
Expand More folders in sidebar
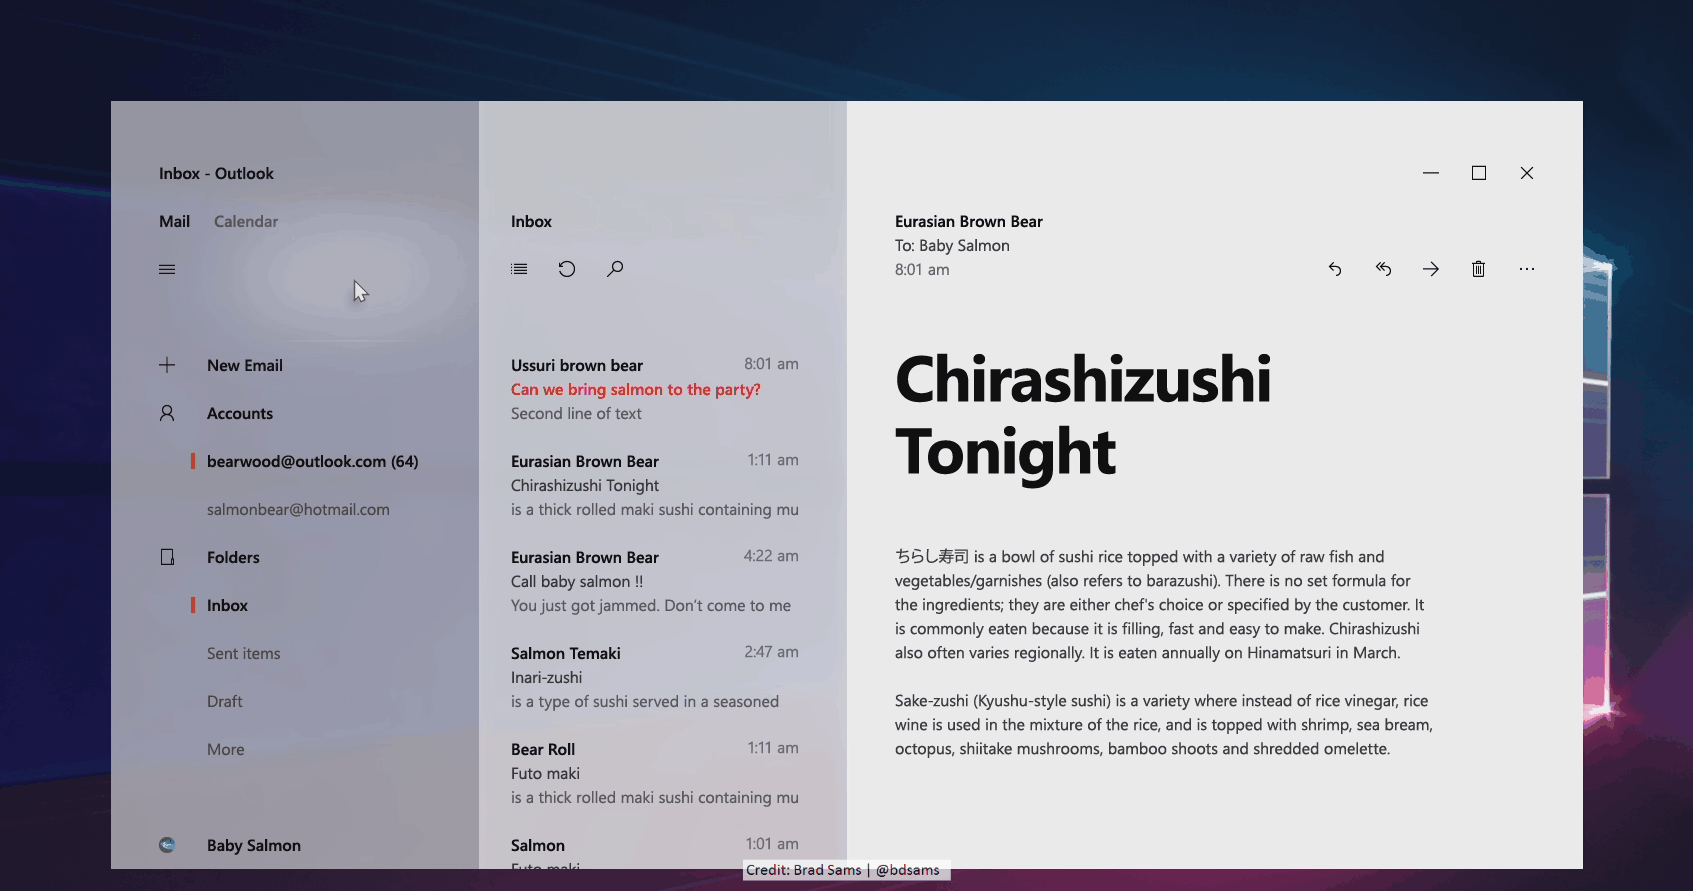[226, 749]
